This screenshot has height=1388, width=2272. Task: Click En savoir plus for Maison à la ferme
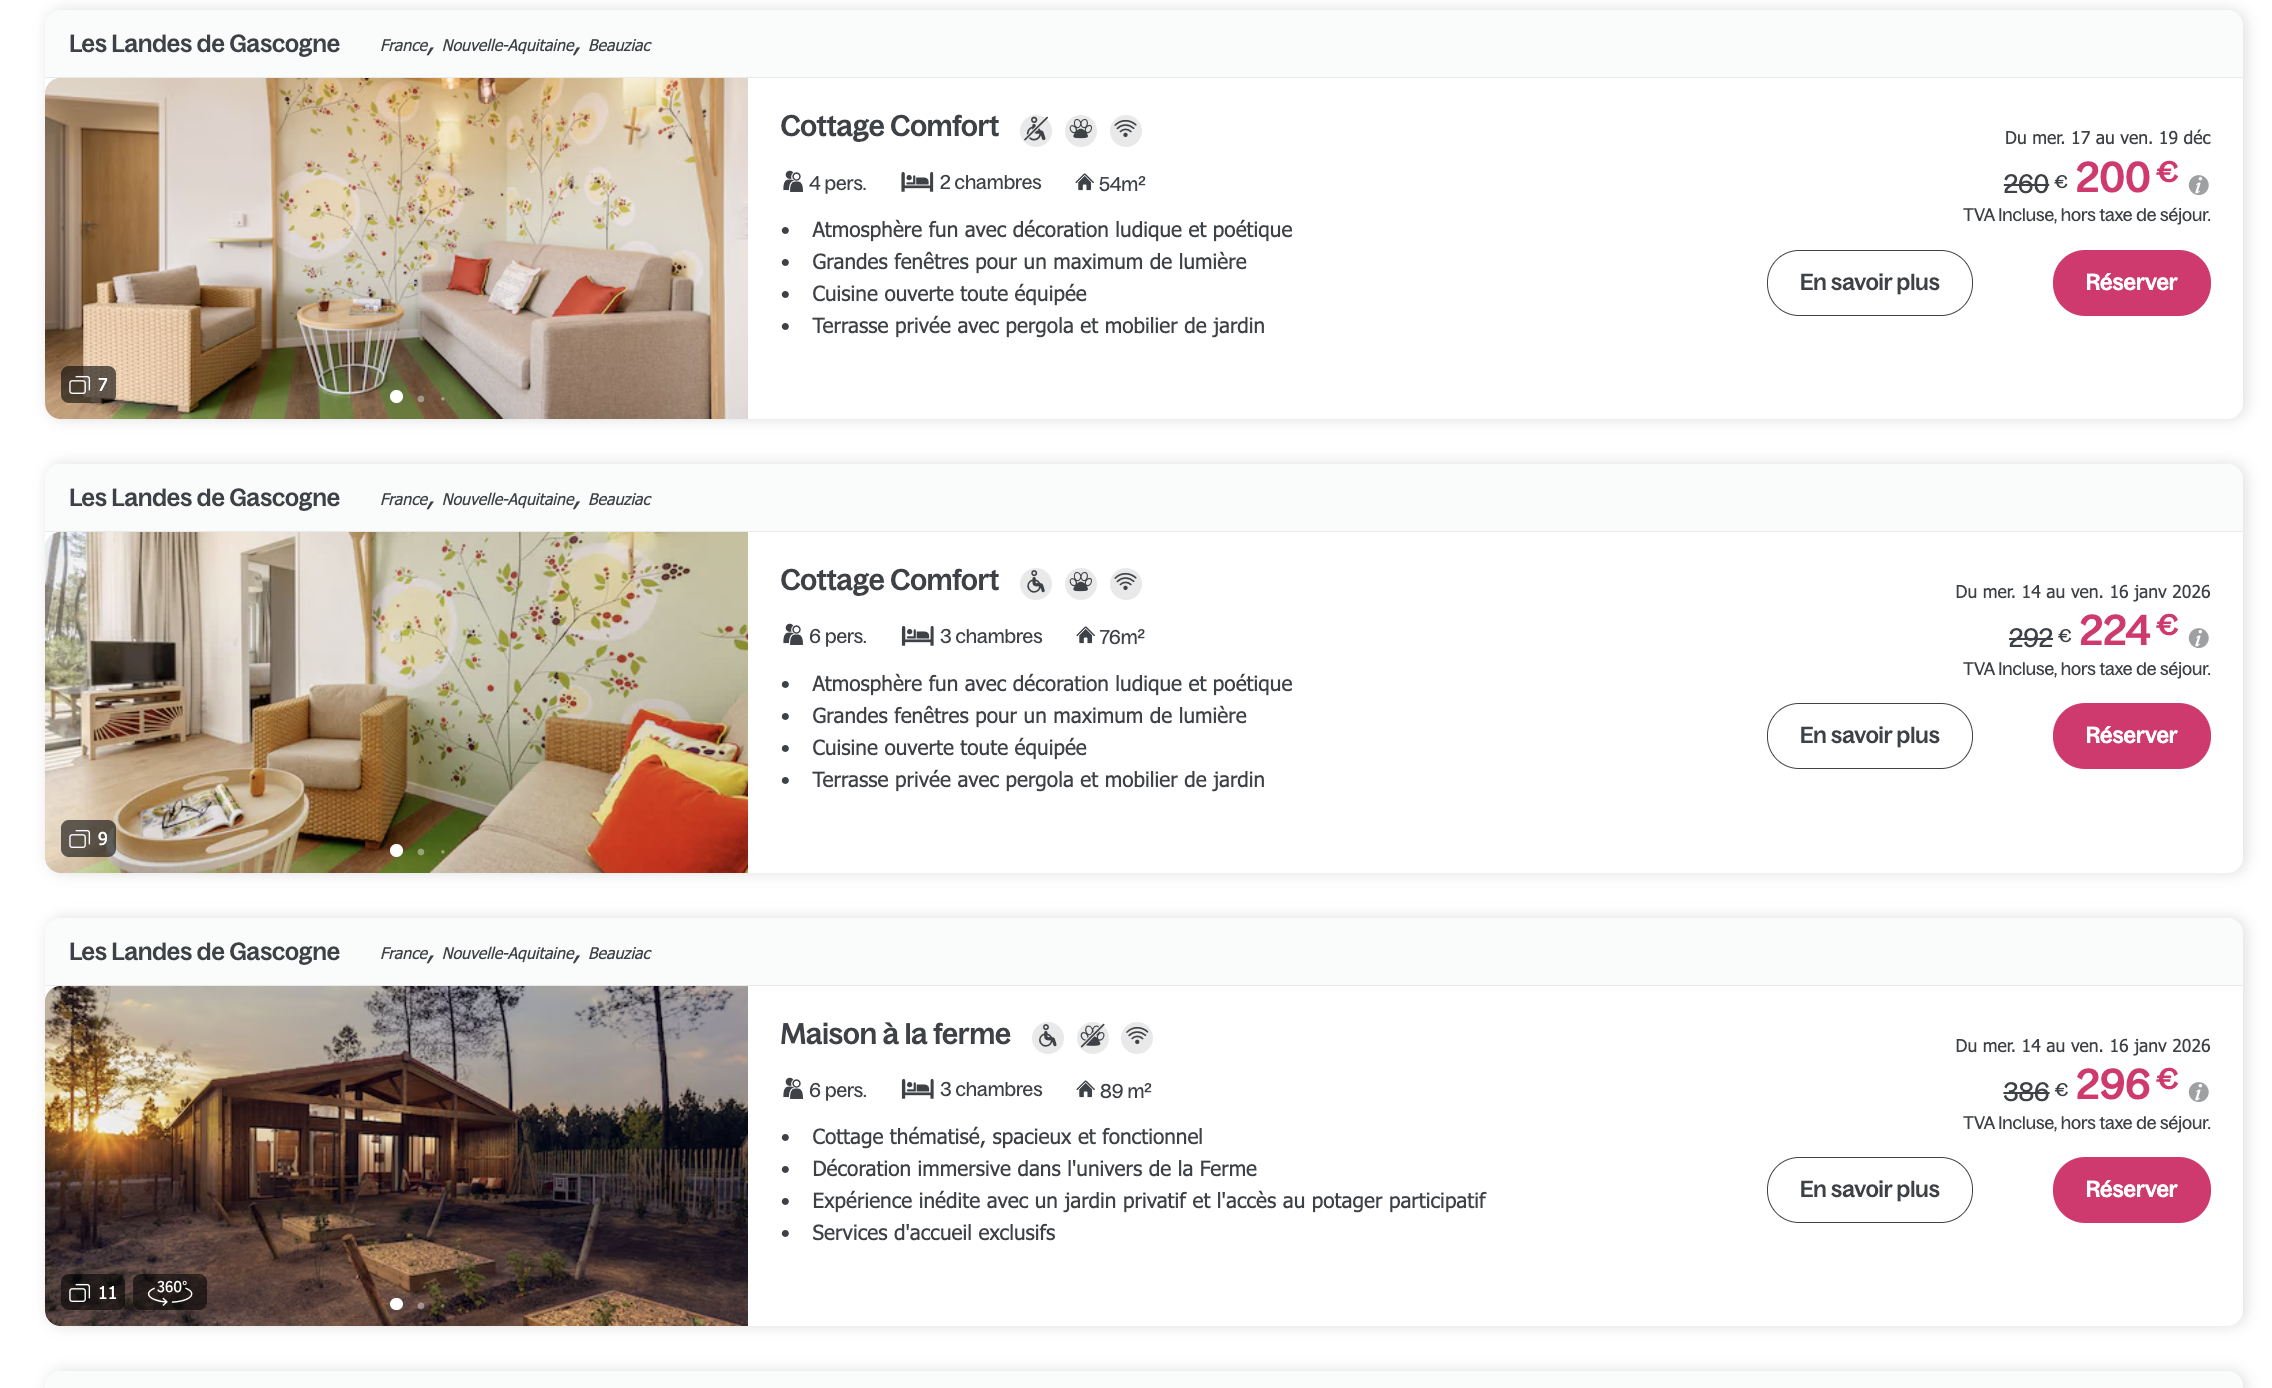1869,1189
